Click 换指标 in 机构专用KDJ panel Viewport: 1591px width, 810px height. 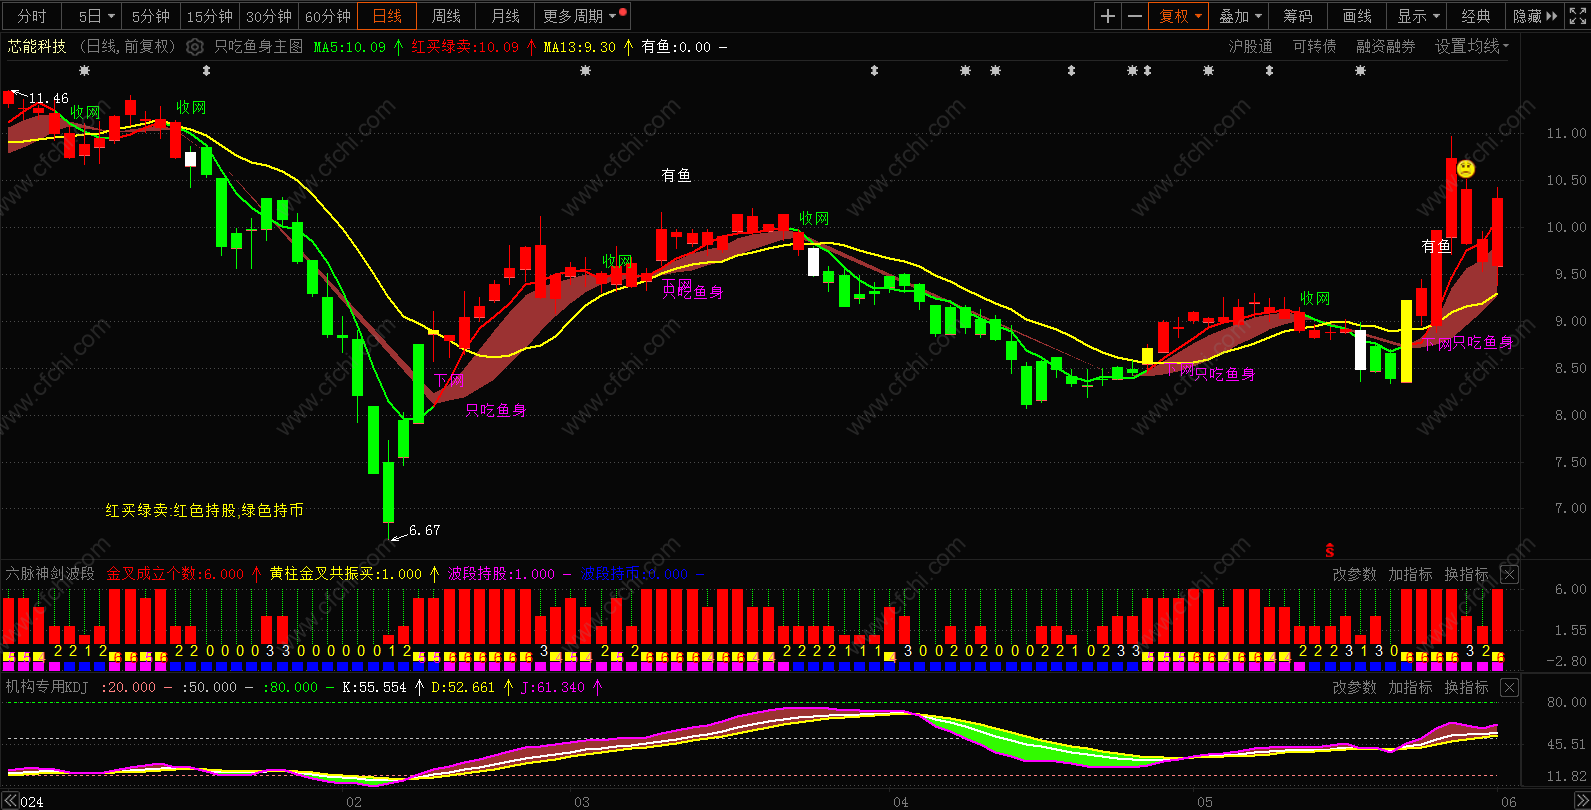click(1466, 687)
